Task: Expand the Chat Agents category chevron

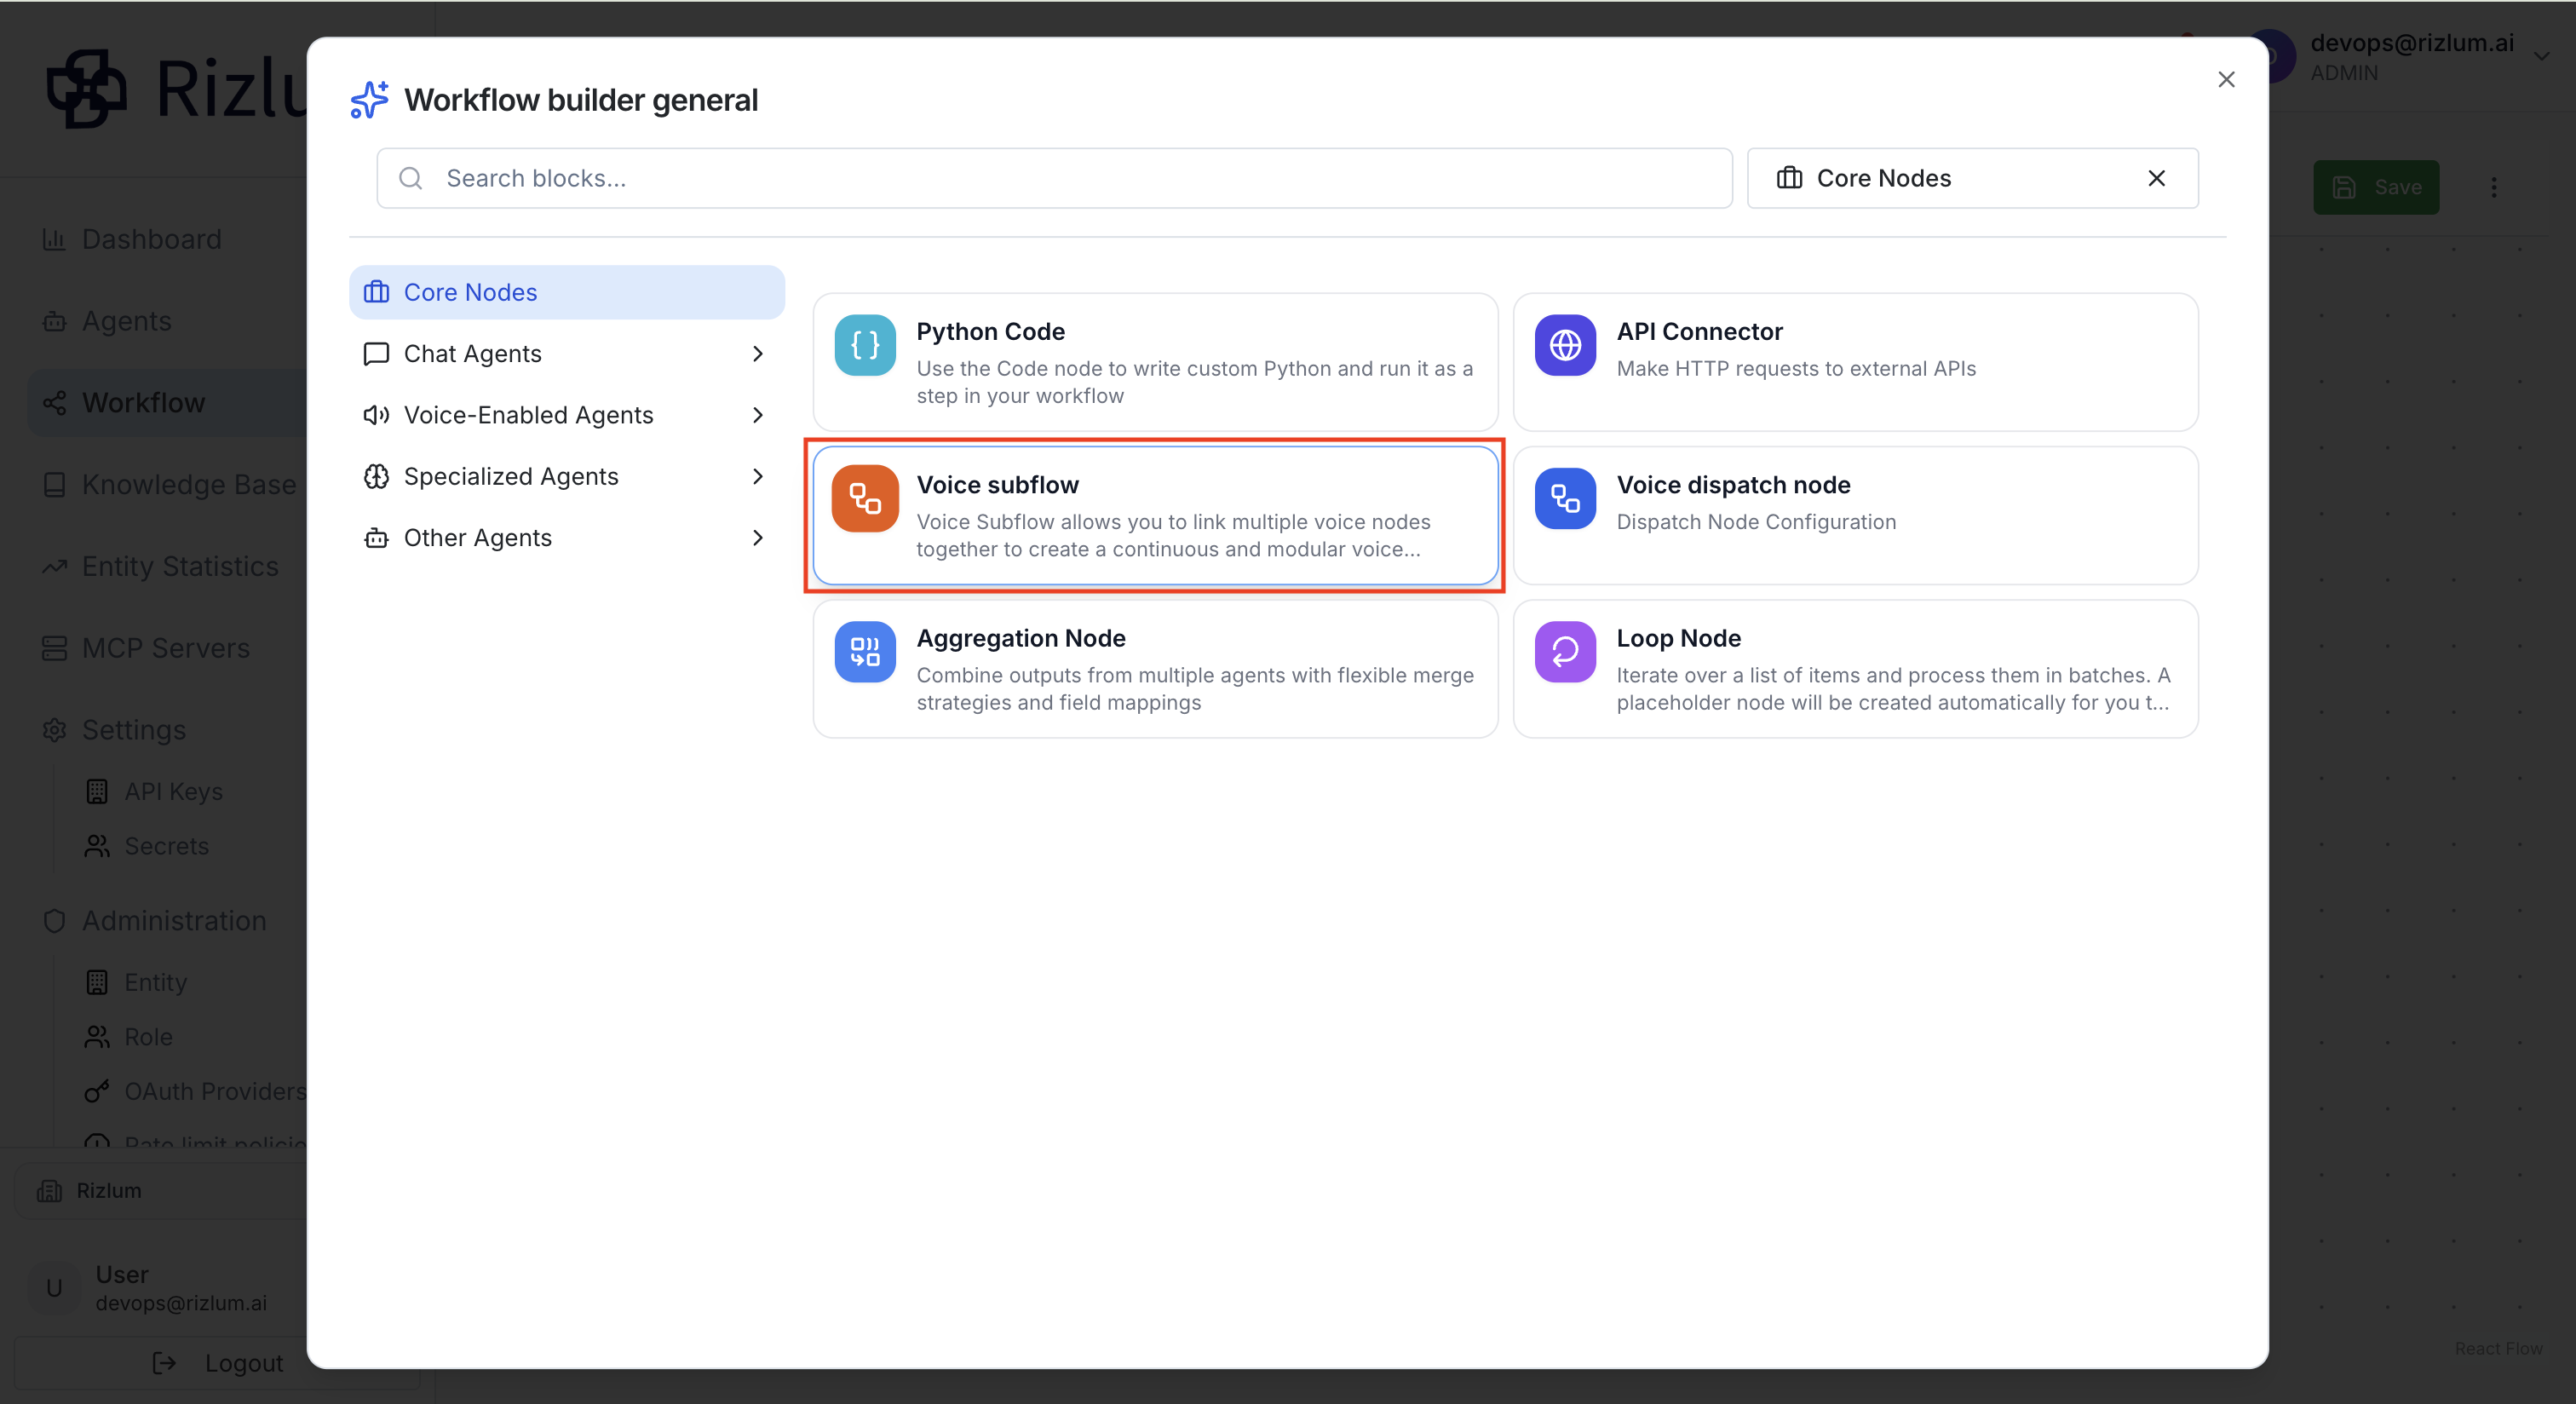Action: point(757,353)
